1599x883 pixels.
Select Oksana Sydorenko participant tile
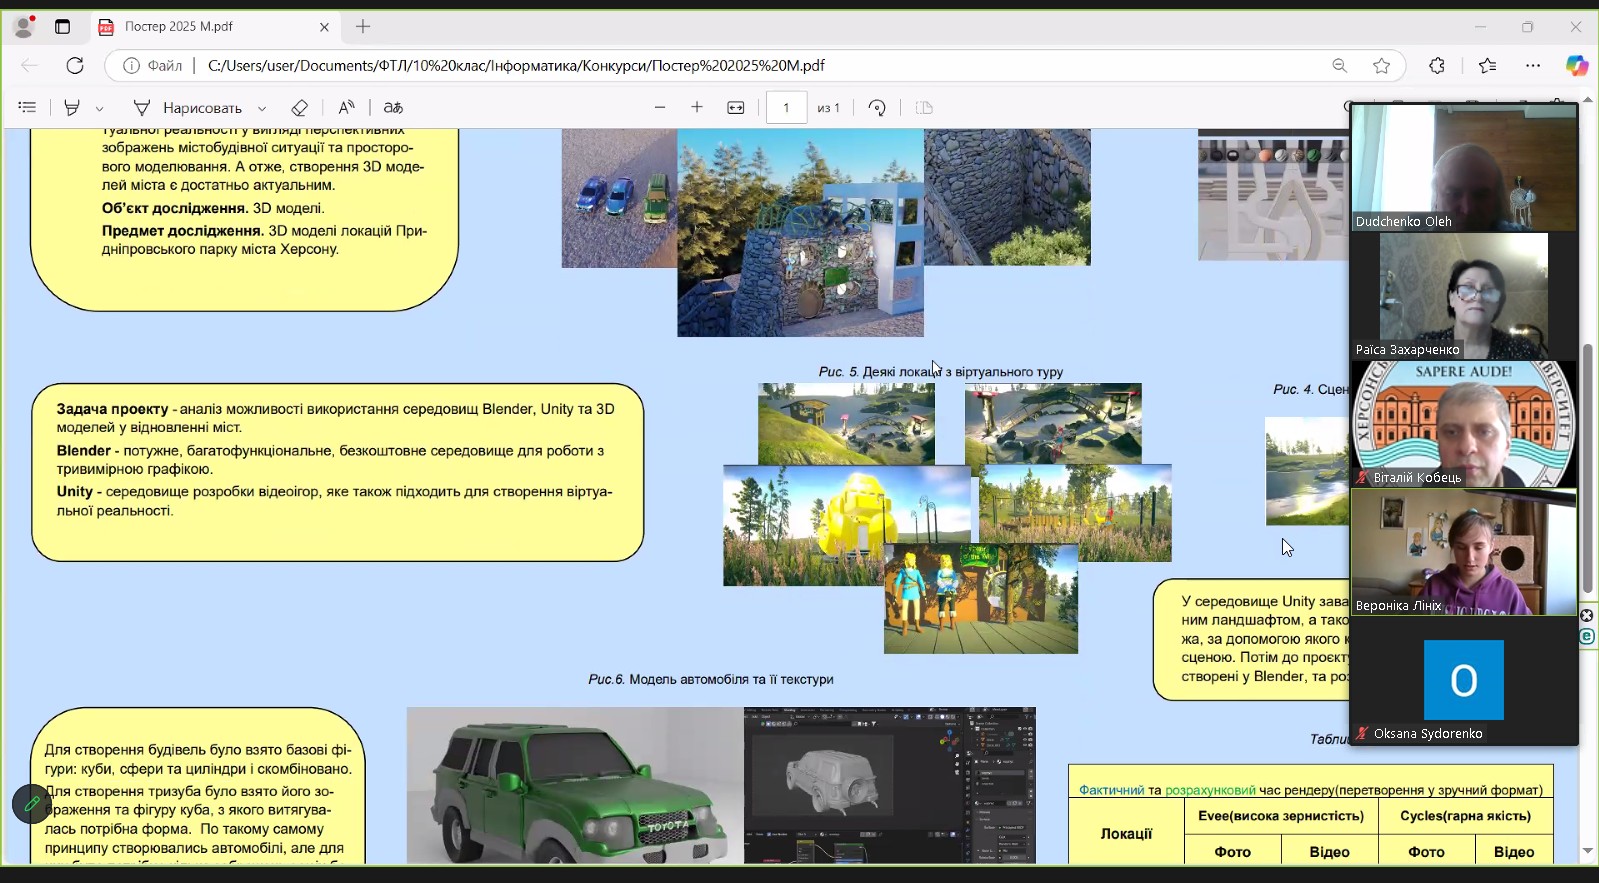[1464, 680]
